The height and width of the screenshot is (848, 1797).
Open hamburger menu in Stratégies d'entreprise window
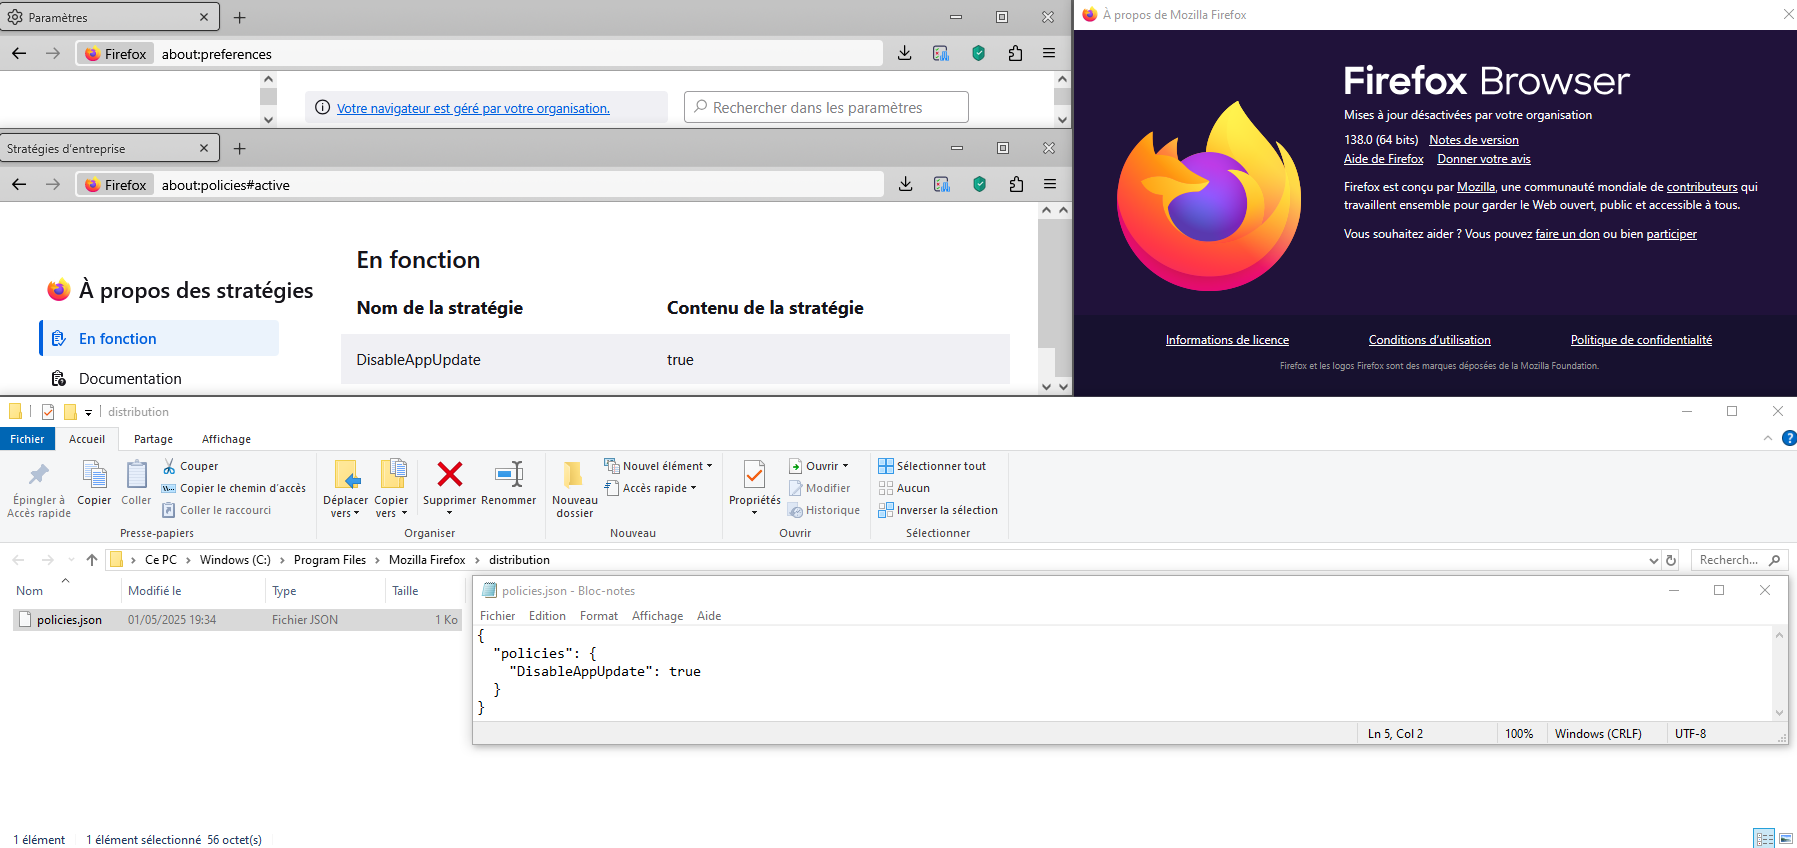1050,184
